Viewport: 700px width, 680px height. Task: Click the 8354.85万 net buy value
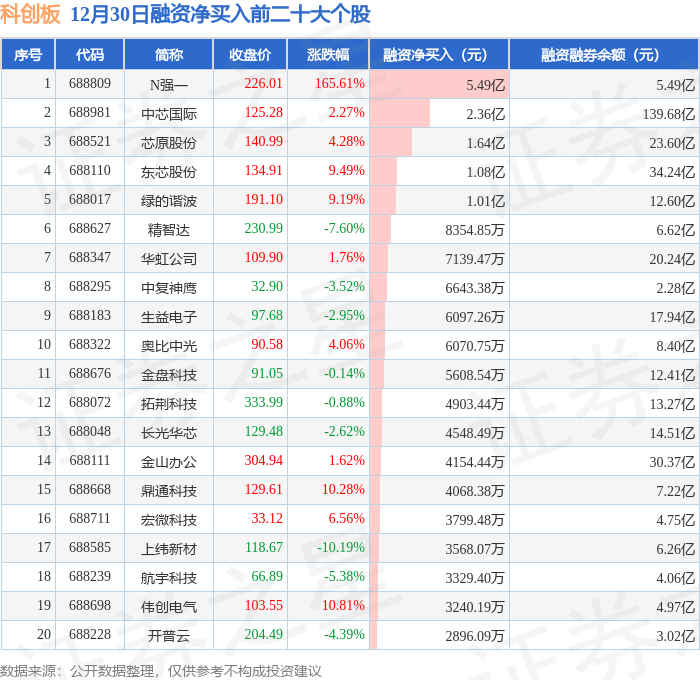[475, 230]
